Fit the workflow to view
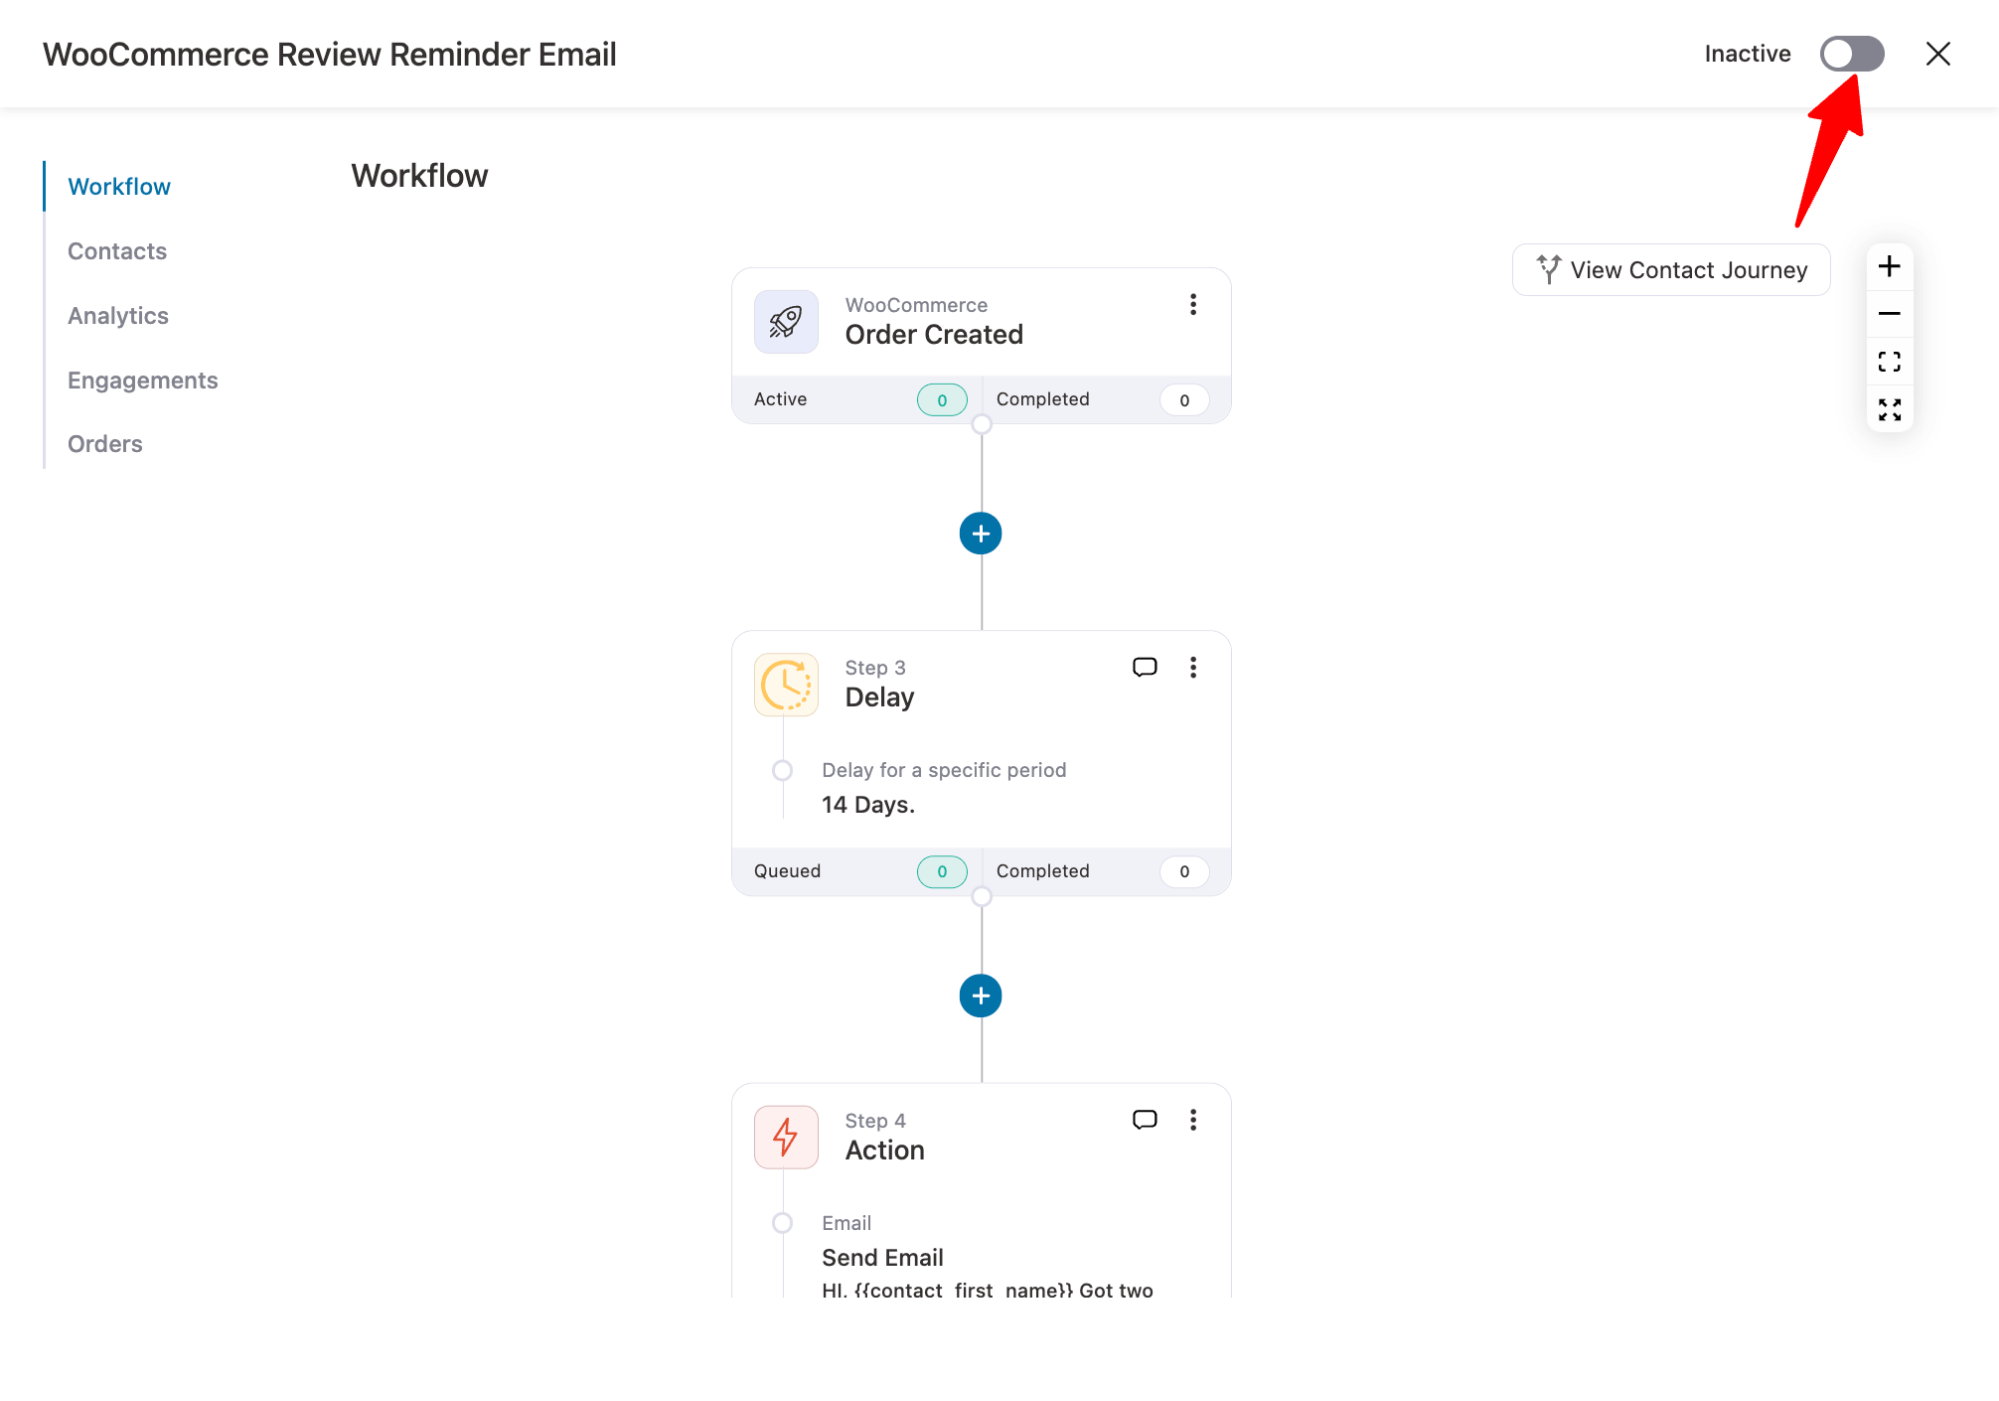Viewport: 1999px width, 1401px height. tap(1889, 362)
